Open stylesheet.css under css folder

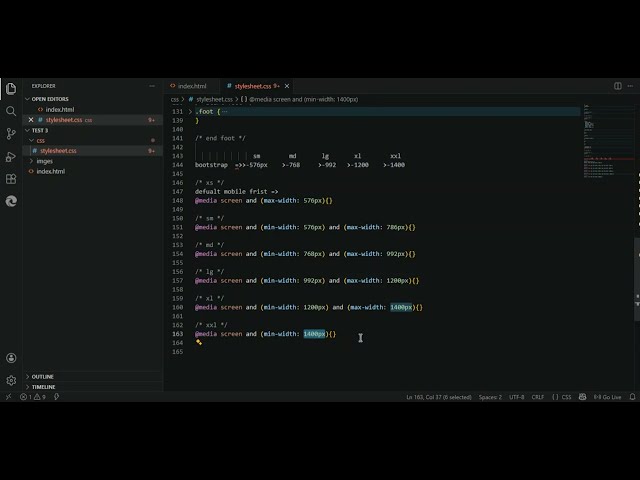click(x=58, y=151)
